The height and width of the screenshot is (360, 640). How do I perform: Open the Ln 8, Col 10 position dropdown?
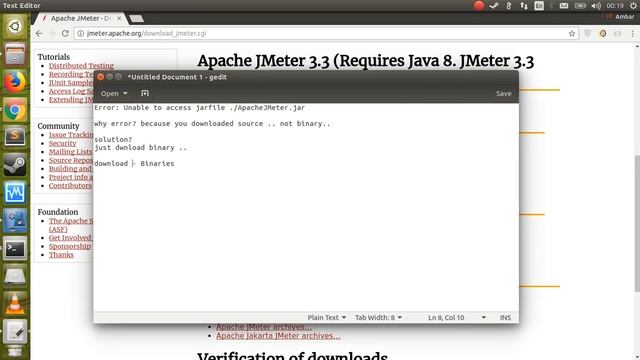pos(457,318)
